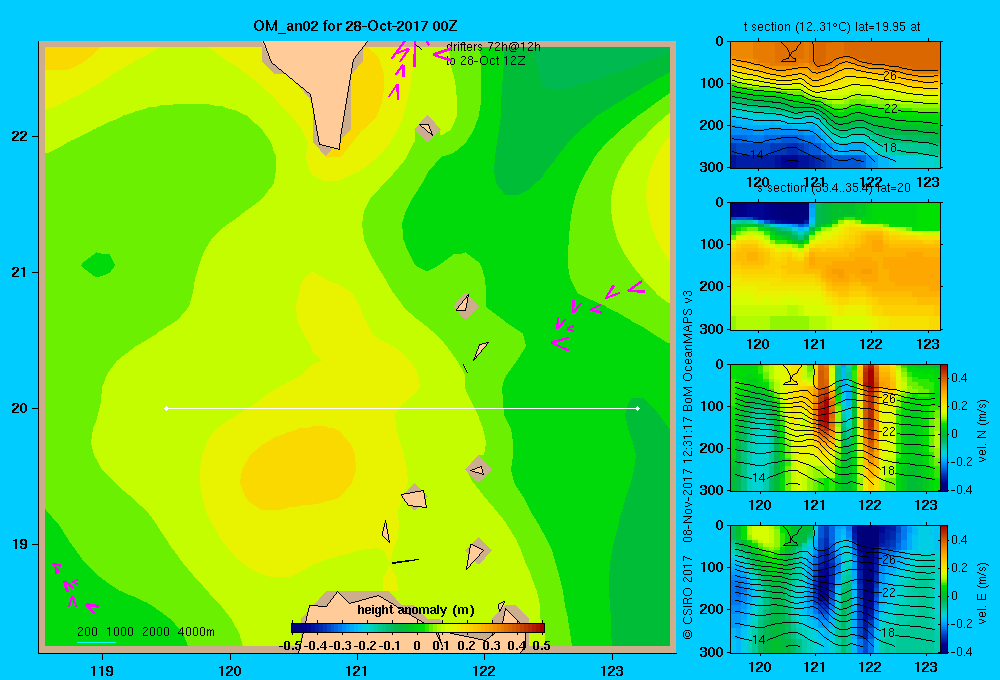Click the height anomaly color bar
Screen dimensions: 1000x680
(x=418, y=627)
